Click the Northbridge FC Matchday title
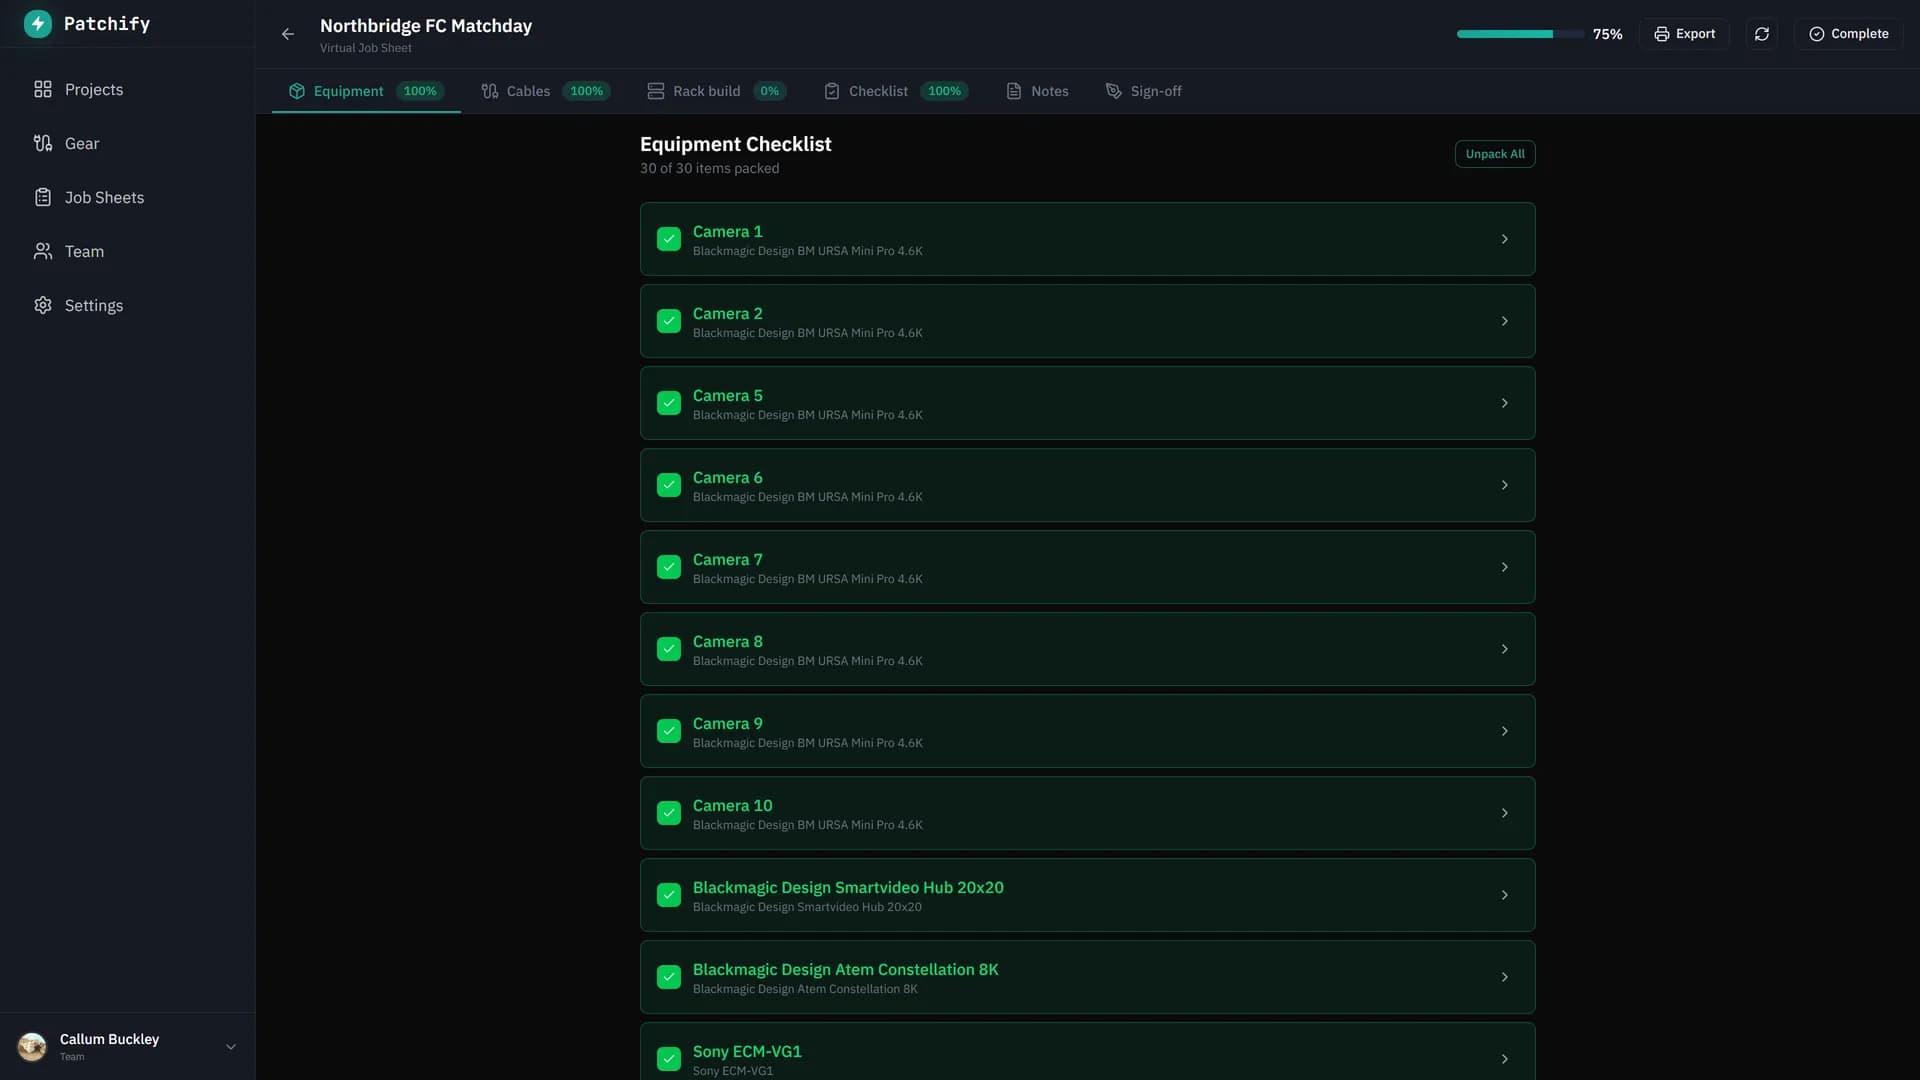Screen dimensions: 1920x1080 pos(426,26)
